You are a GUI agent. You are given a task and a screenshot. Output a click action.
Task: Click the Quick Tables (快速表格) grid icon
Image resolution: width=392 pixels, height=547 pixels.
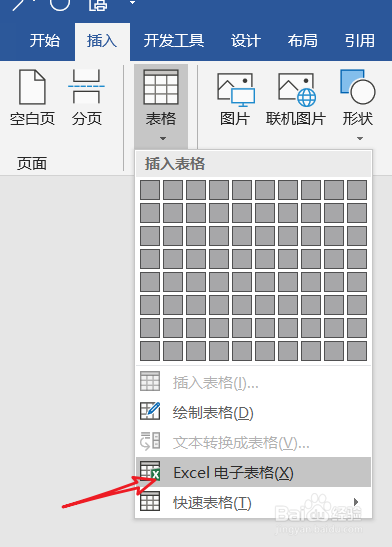point(150,501)
